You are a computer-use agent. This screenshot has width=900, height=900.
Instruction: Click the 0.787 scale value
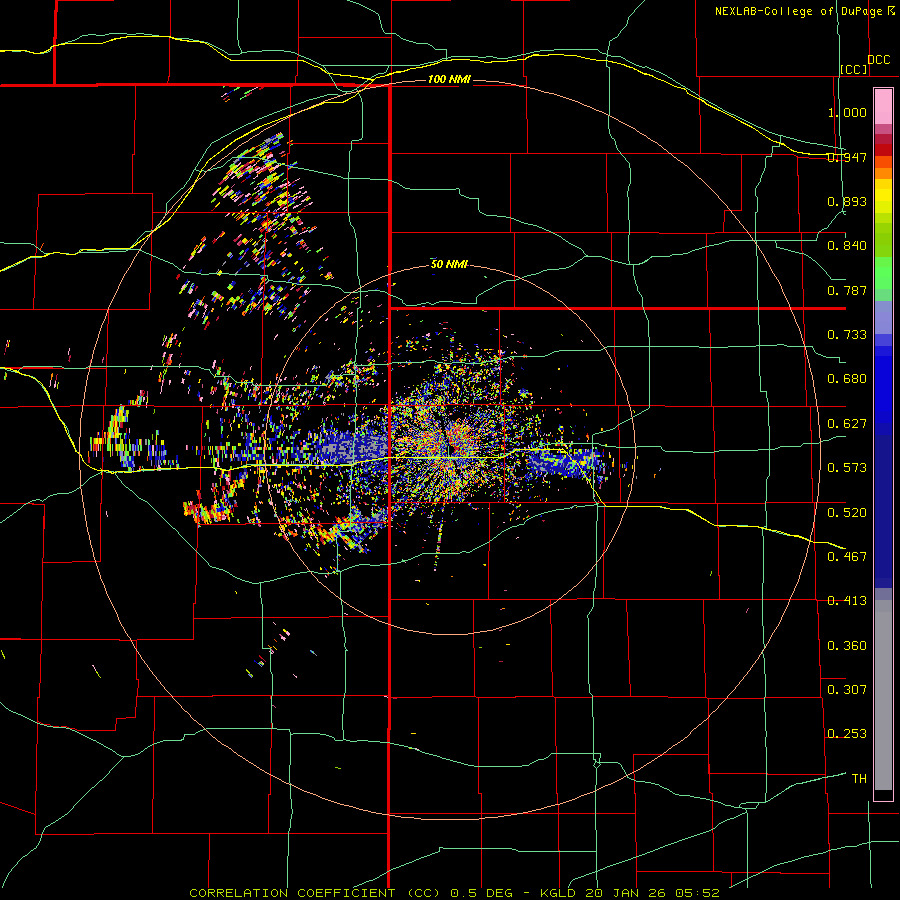[x=847, y=290]
